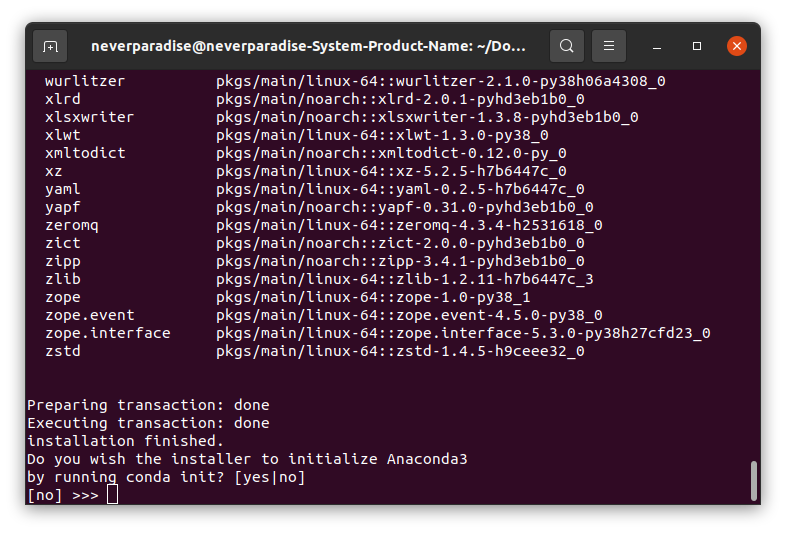Click the '[yes|no]' options text

[270, 477]
